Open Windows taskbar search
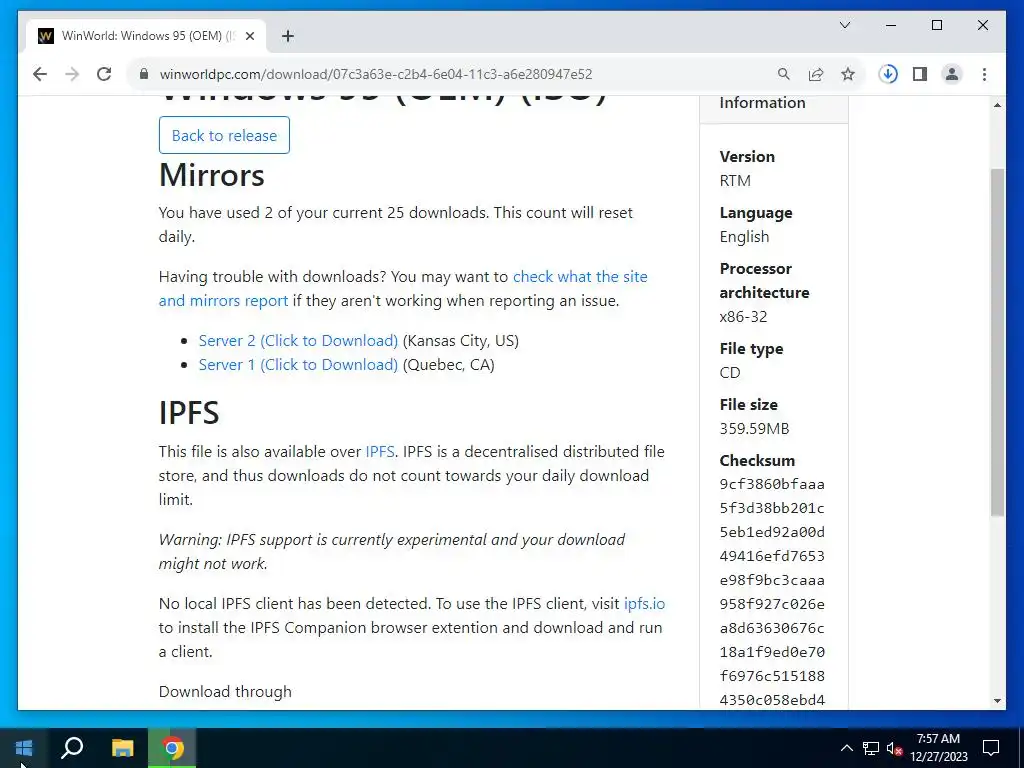This screenshot has width=1024, height=768. 72,748
